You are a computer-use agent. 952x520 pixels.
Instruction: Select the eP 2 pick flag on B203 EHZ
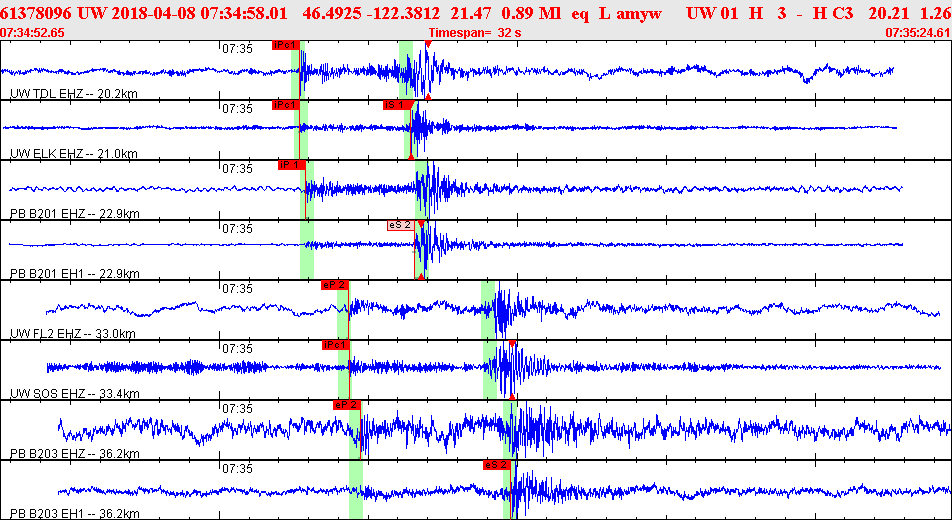[x=347, y=405]
